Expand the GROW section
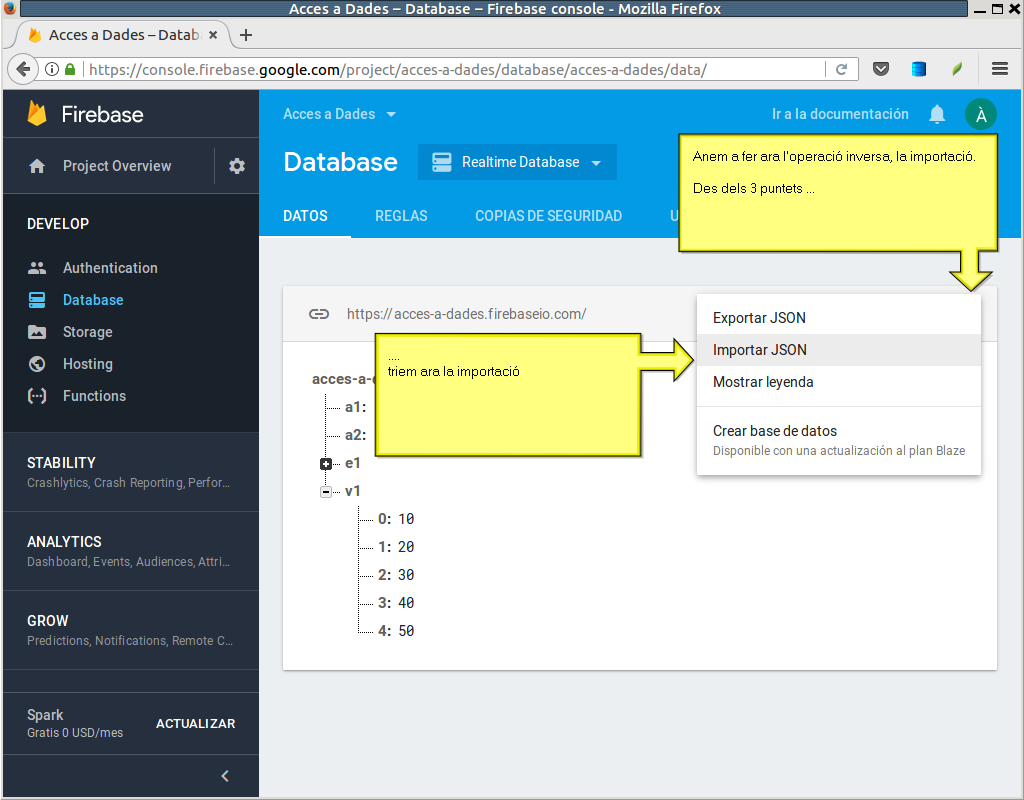This screenshot has height=800, width=1024. (x=131, y=630)
